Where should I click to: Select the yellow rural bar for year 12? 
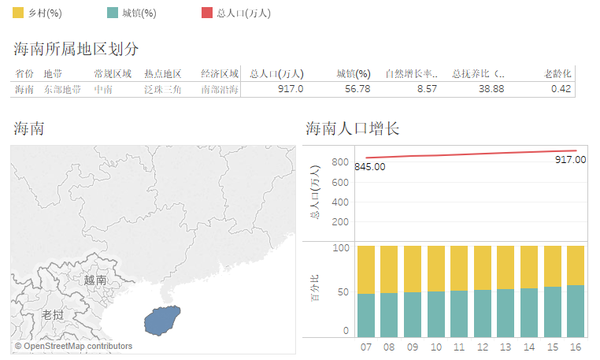click(483, 268)
